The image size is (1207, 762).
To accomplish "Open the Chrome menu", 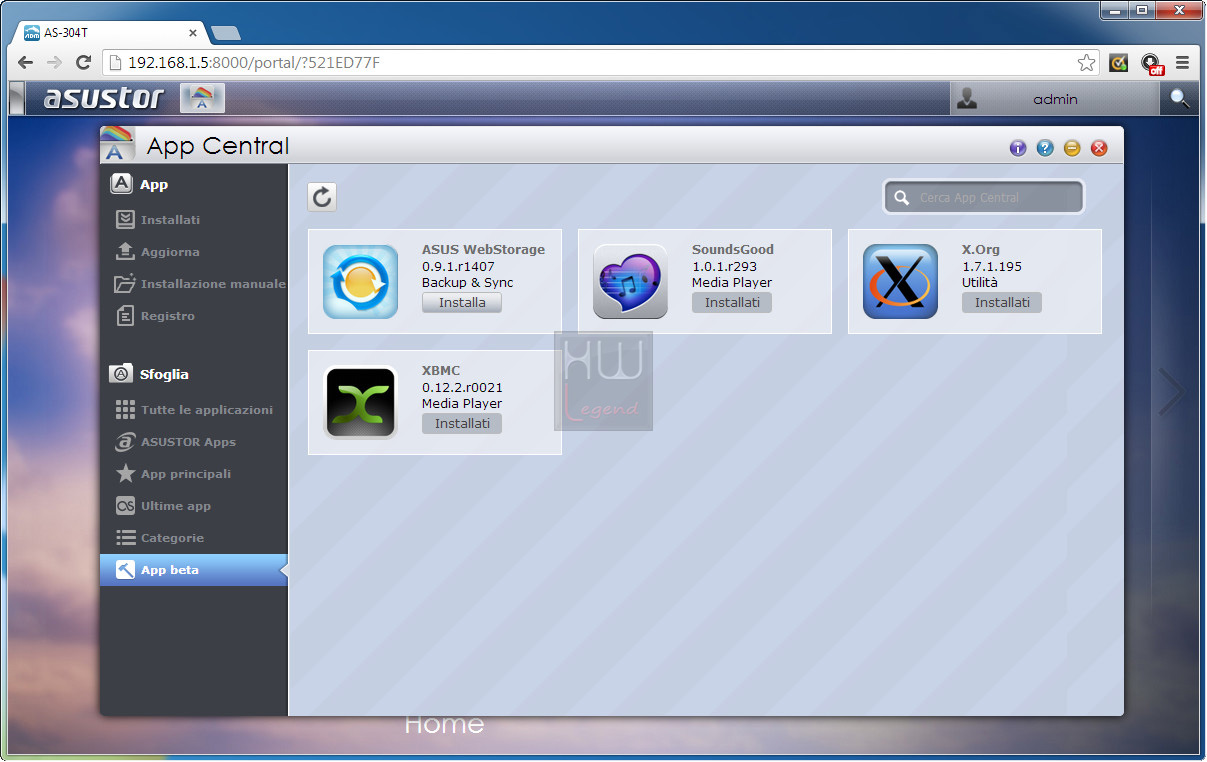I will click(x=1183, y=62).
